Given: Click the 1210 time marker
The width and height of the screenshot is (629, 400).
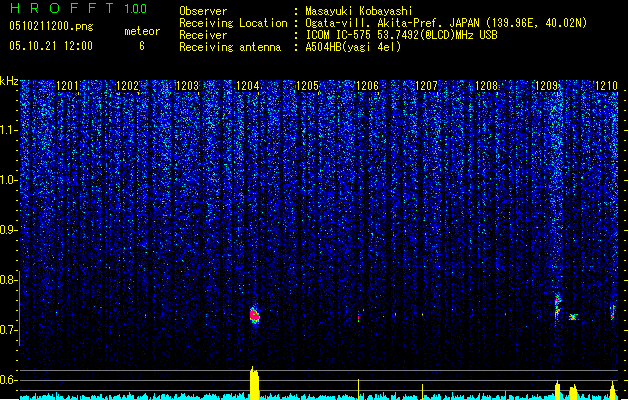Looking at the screenshot, I should coord(606,86).
